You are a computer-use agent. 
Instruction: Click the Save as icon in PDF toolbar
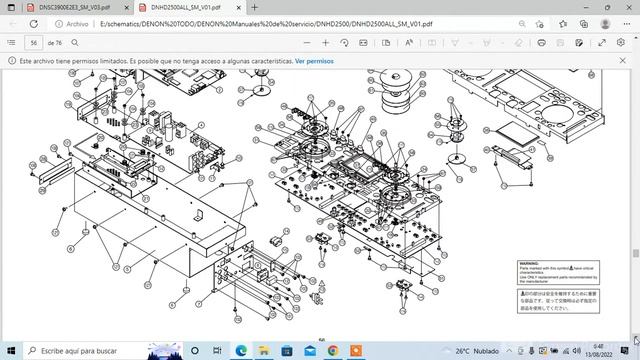click(x=579, y=42)
